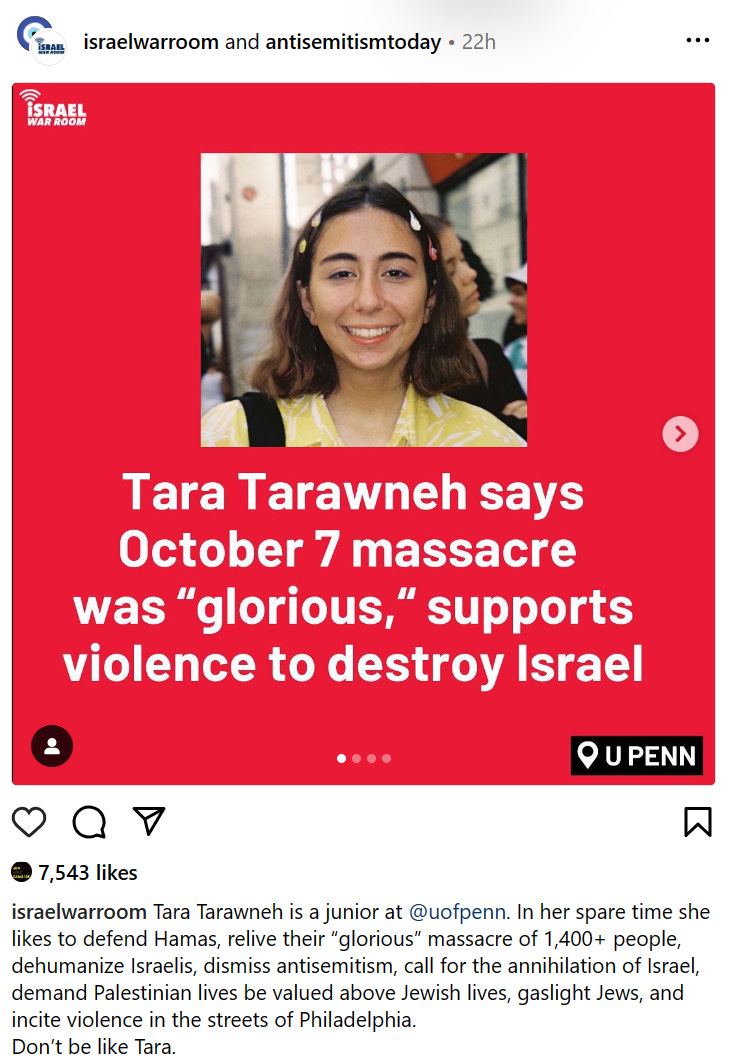Open the israelwarroom name in the caption

point(79,912)
